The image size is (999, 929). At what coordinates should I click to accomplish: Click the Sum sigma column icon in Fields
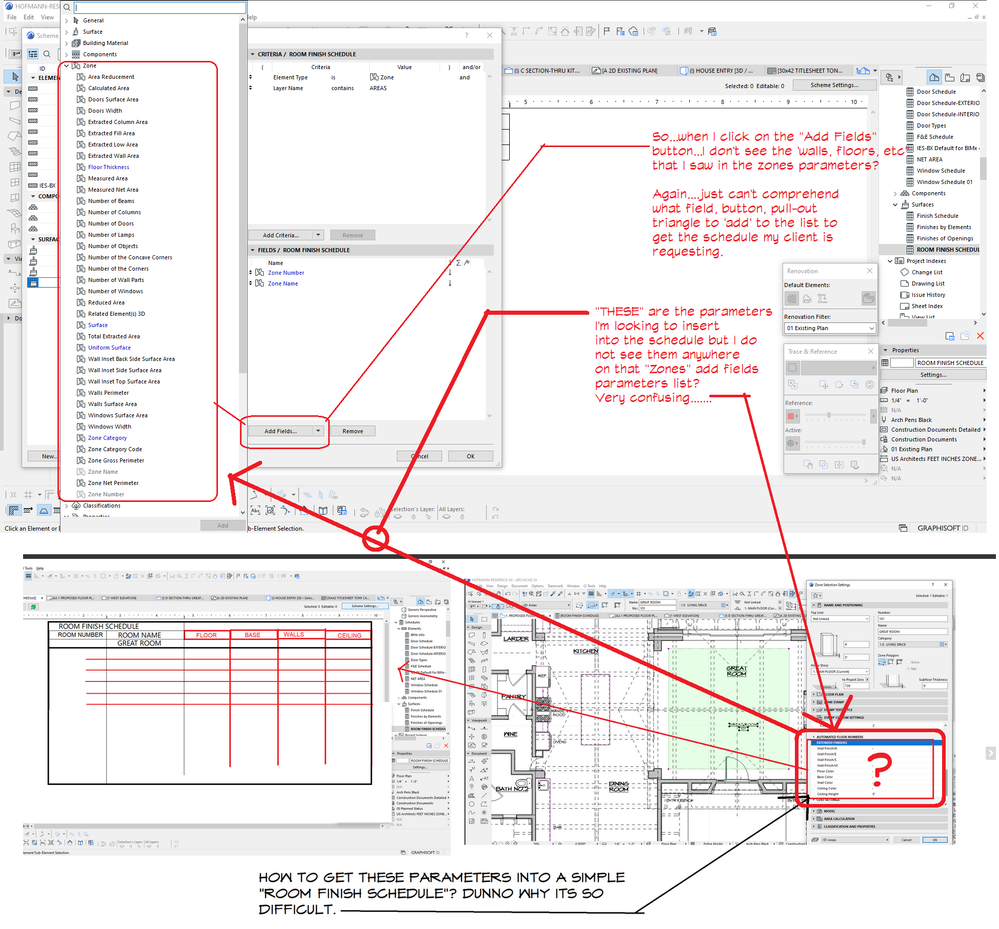click(x=457, y=263)
